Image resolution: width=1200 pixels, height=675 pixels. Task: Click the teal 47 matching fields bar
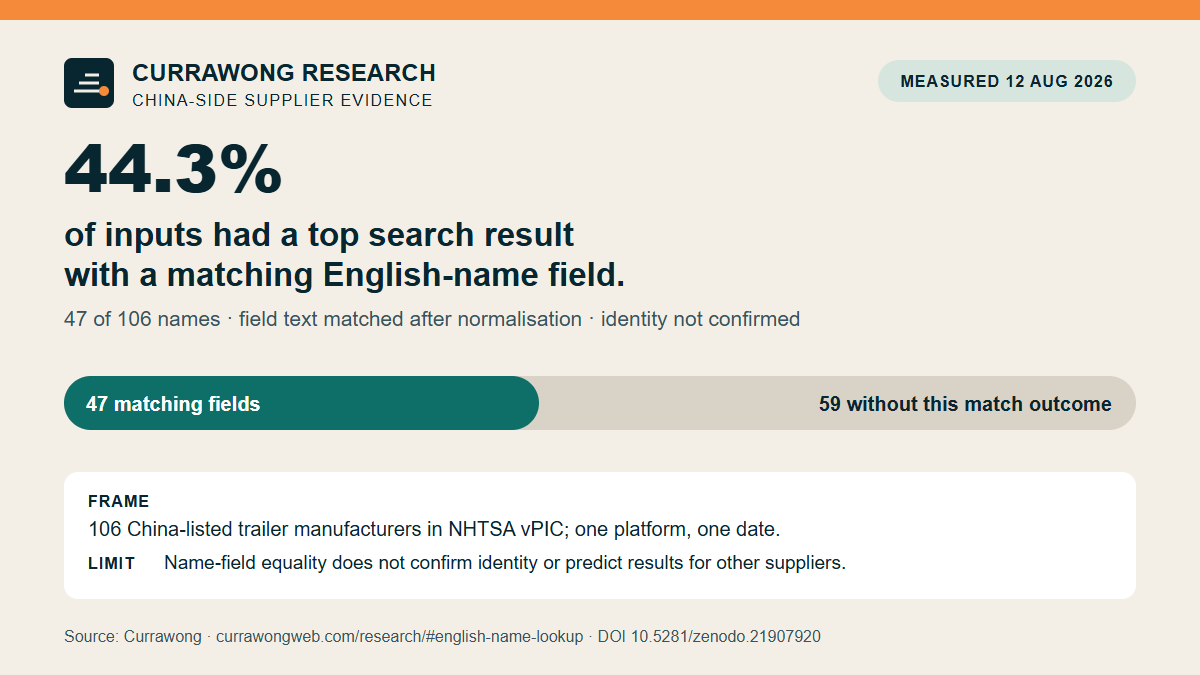(301, 403)
